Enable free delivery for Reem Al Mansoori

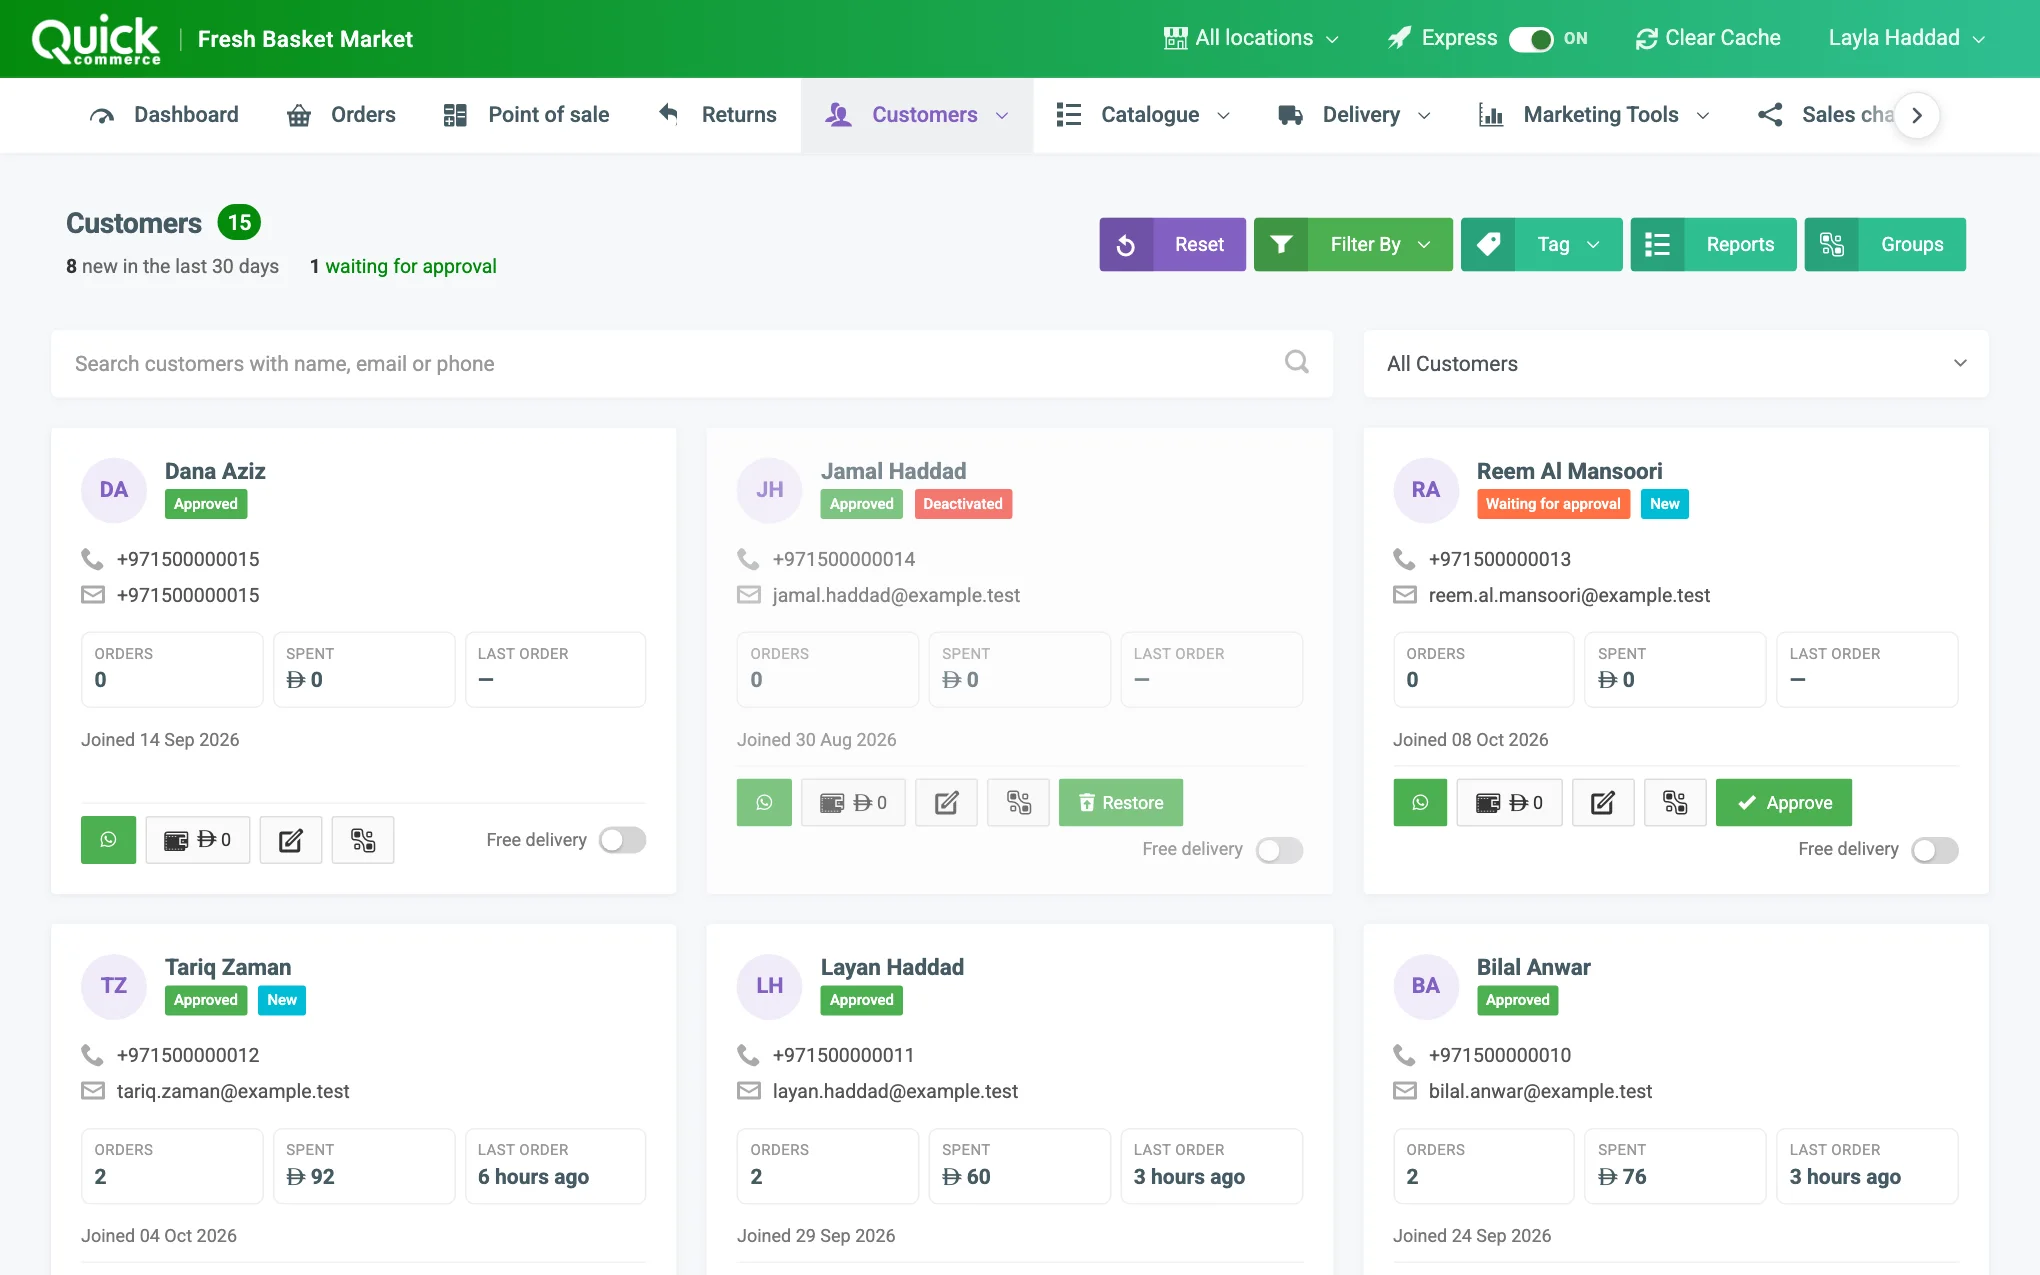point(1935,850)
